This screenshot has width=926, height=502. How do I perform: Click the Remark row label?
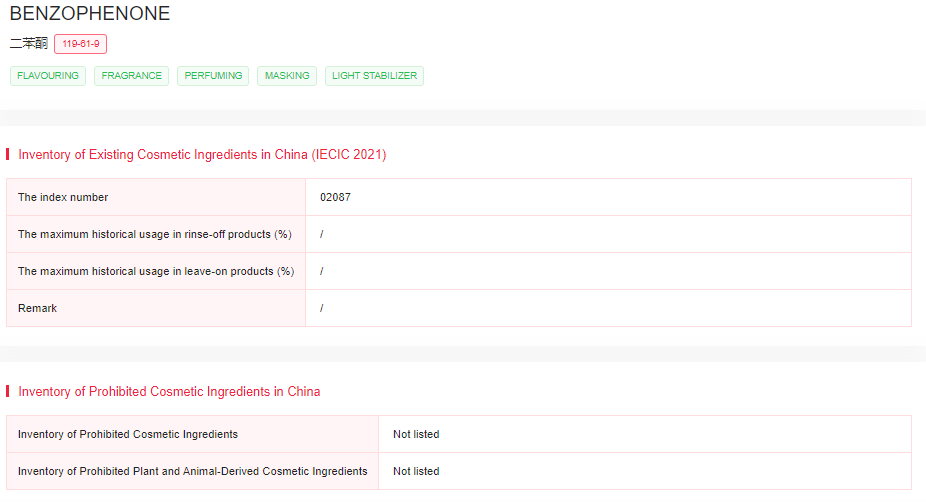[x=37, y=308]
